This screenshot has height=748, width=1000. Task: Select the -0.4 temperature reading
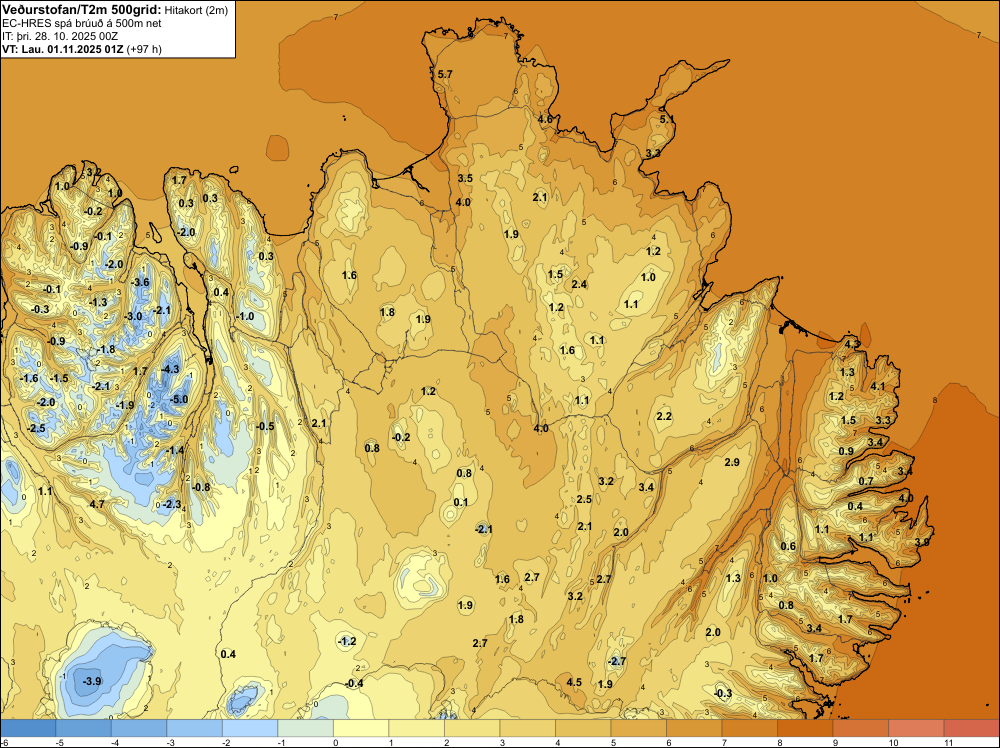pyautogui.click(x=354, y=684)
